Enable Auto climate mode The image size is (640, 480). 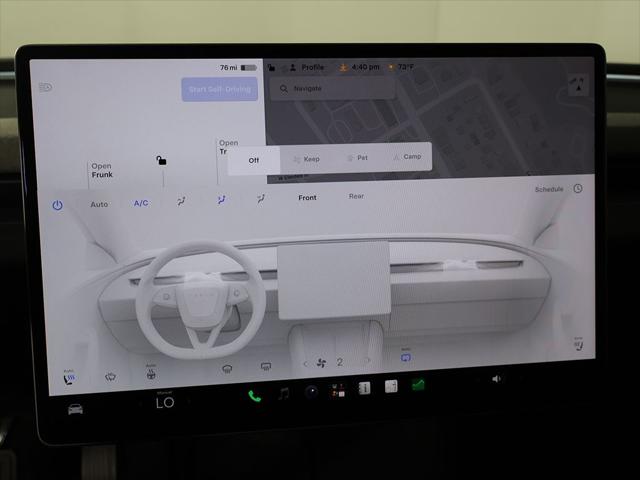pyautogui.click(x=99, y=204)
